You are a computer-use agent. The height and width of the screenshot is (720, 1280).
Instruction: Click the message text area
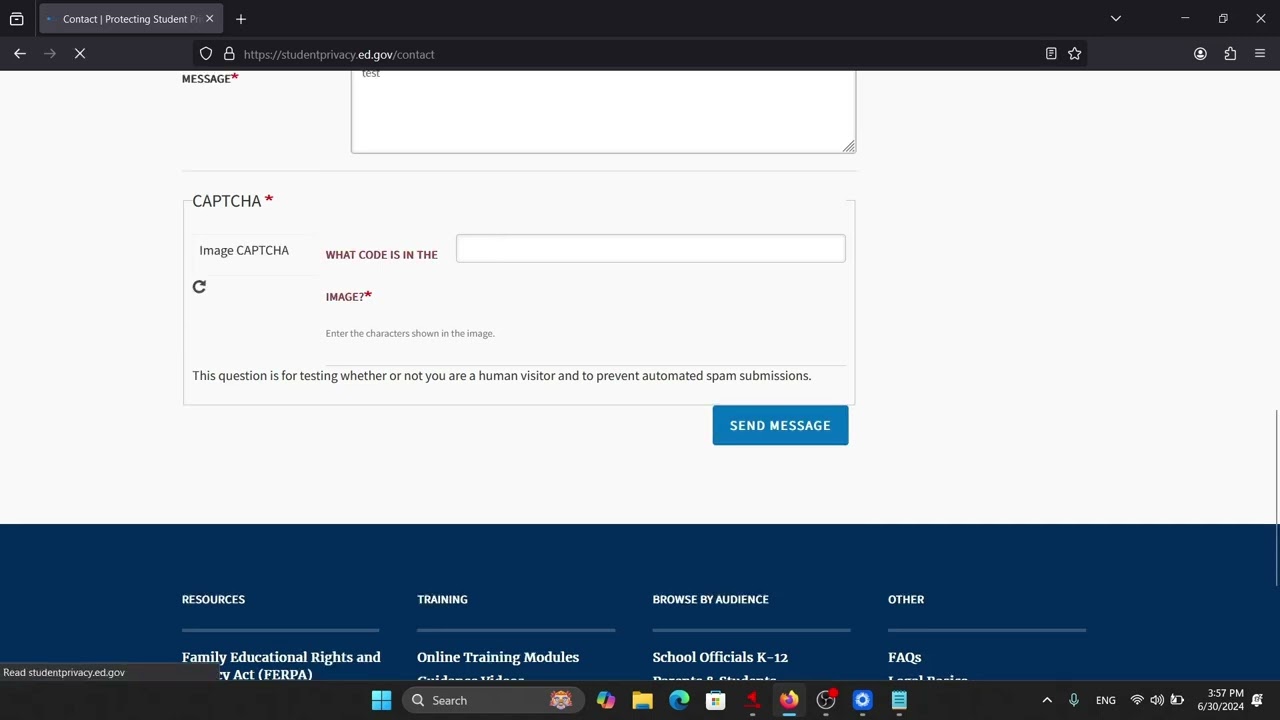pos(603,111)
